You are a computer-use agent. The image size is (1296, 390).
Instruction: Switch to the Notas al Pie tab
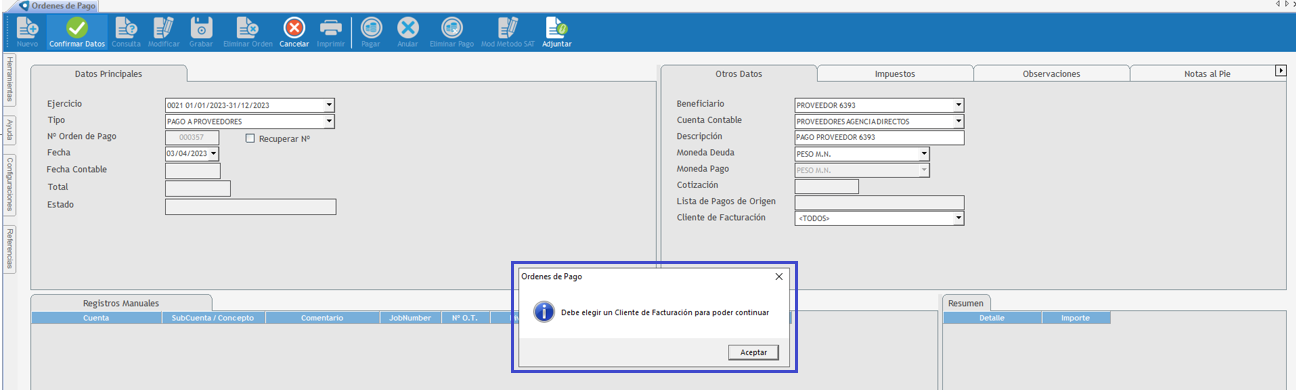click(1207, 74)
